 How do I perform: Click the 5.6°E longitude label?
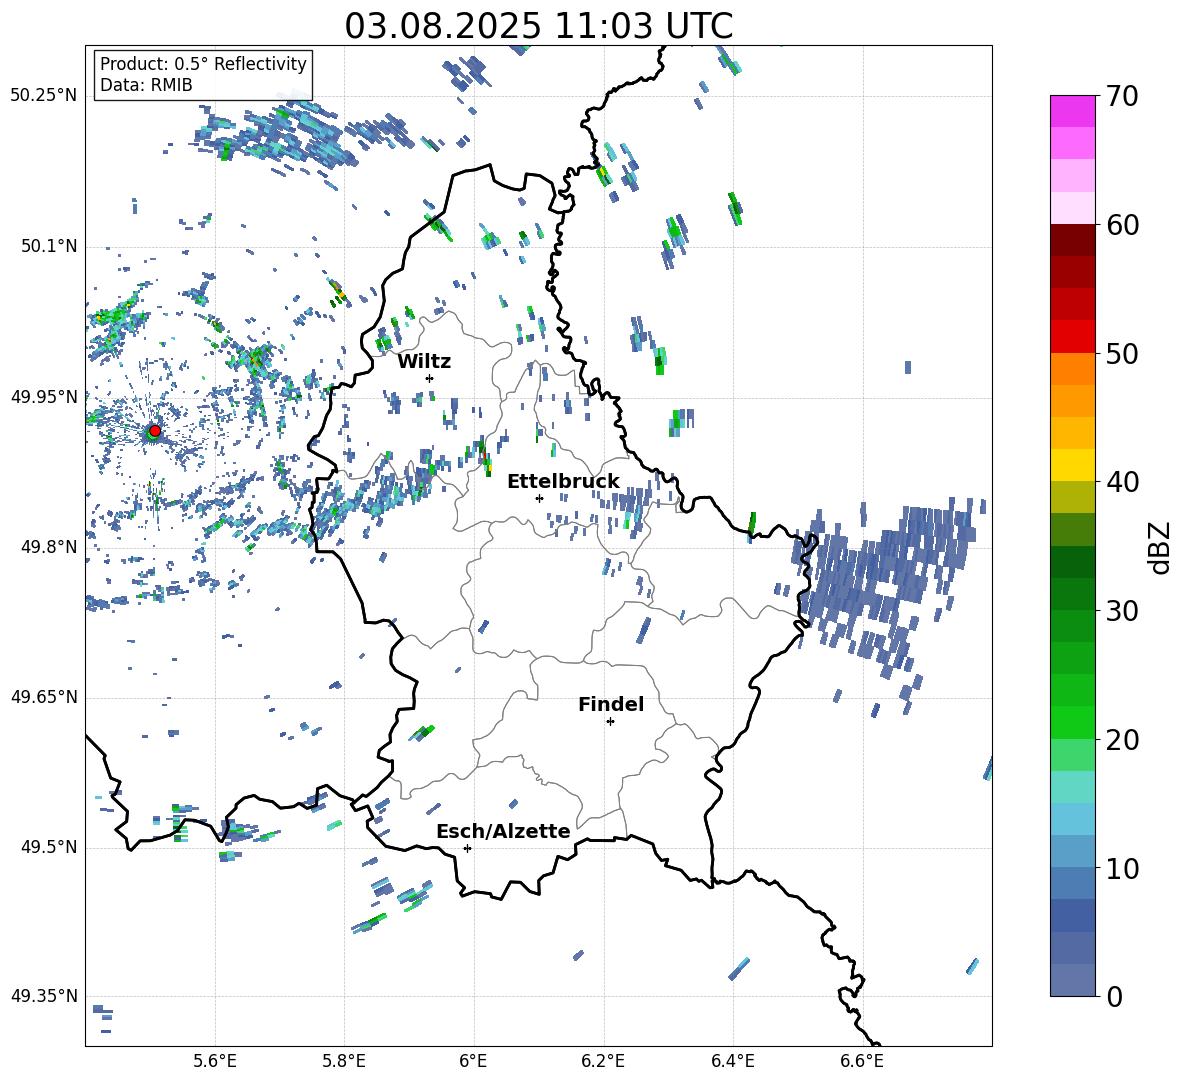(x=215, y=1061)
